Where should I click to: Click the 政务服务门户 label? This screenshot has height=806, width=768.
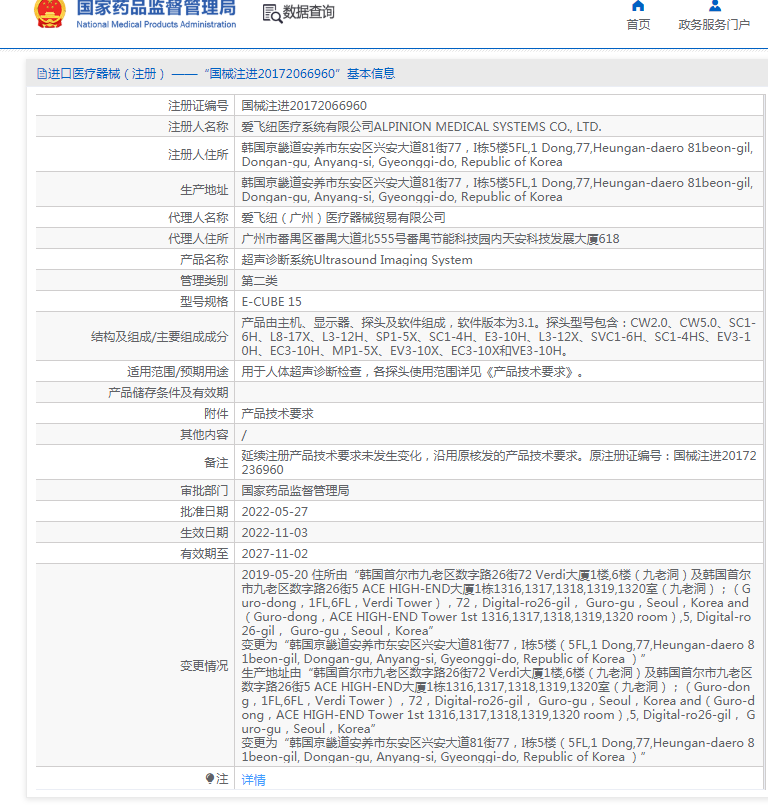[714, 25]
